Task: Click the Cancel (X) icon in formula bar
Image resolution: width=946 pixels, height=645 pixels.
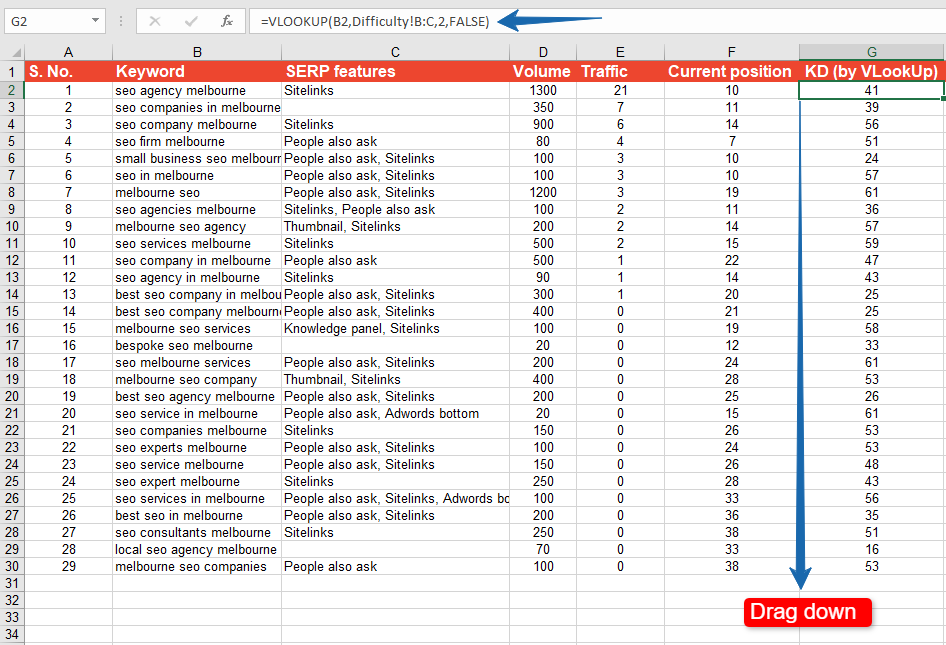Action: (x=155, y=22)
